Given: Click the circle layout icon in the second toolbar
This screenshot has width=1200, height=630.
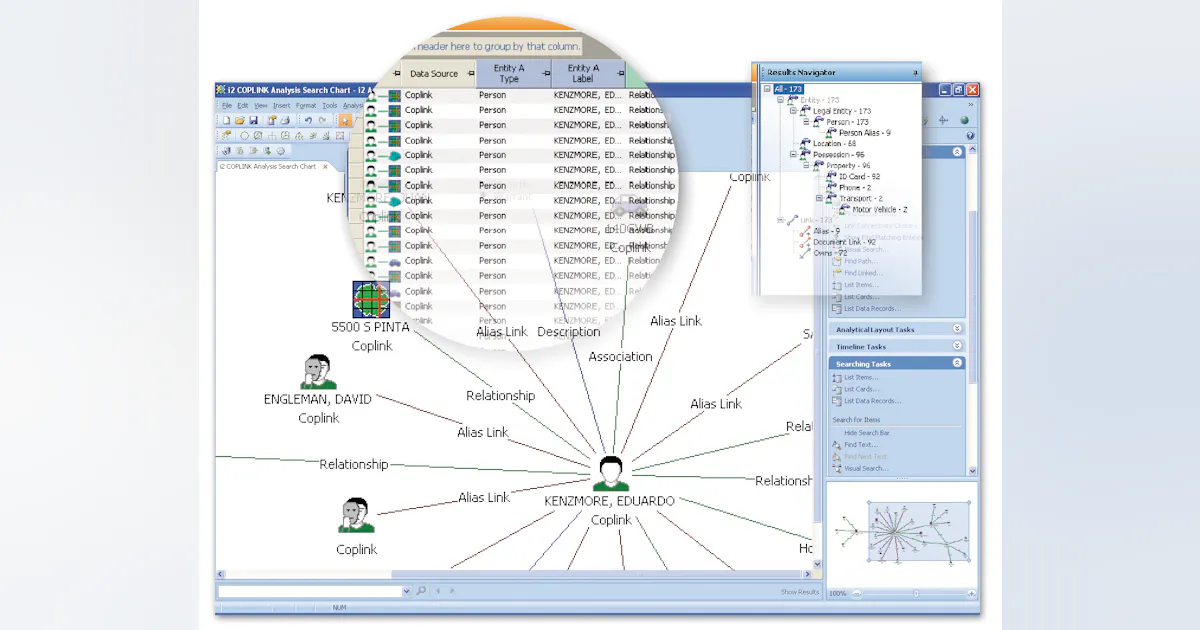Looking at the screenshot, I should 244,135.
